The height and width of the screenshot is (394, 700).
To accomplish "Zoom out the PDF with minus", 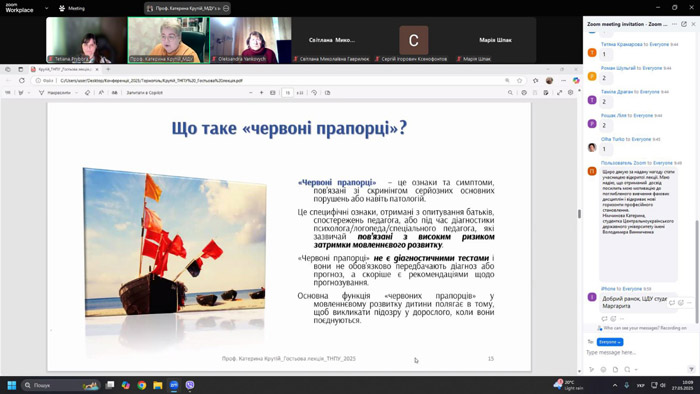I will point(250,93).
